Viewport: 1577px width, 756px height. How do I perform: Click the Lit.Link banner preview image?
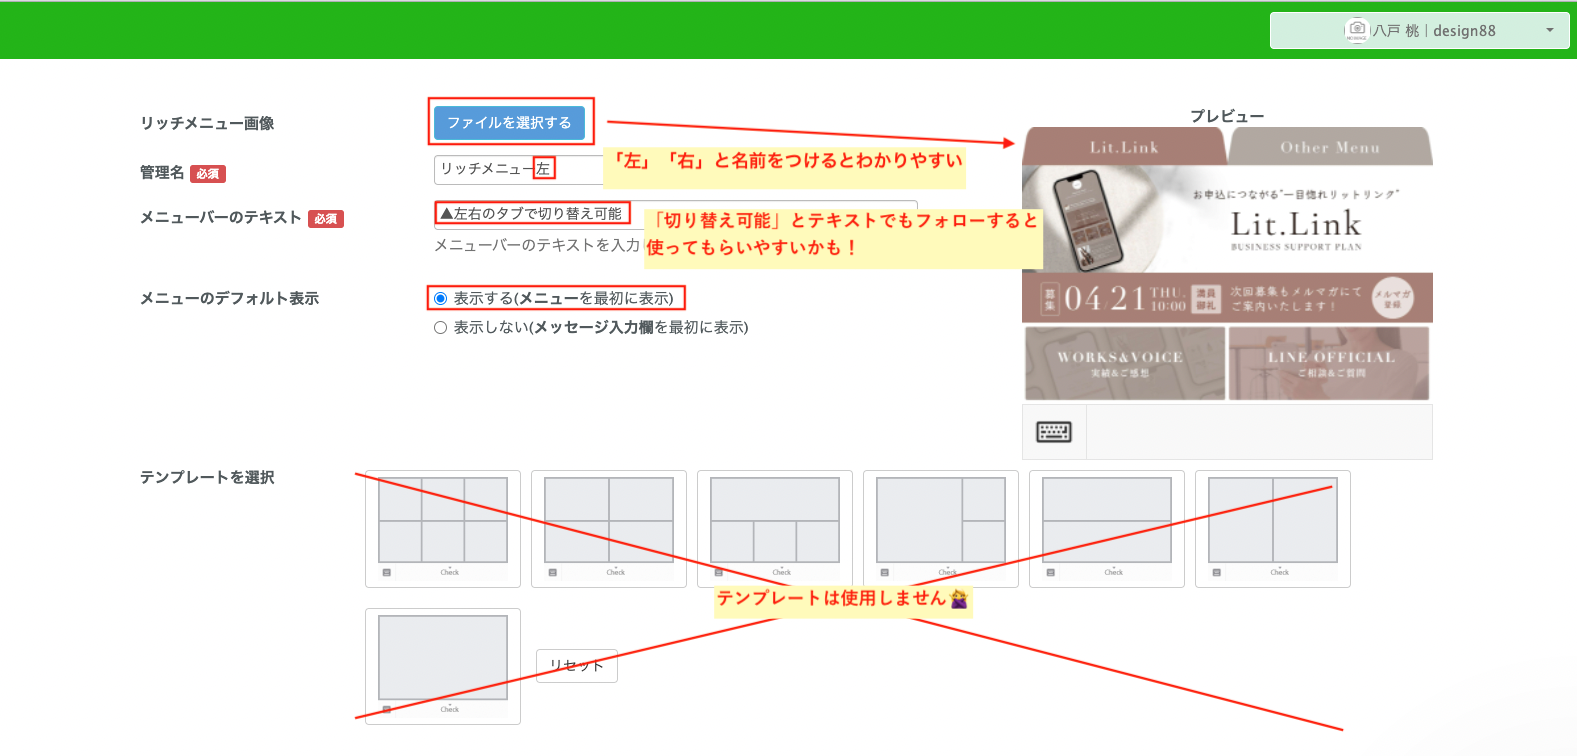coord(1227,219)
